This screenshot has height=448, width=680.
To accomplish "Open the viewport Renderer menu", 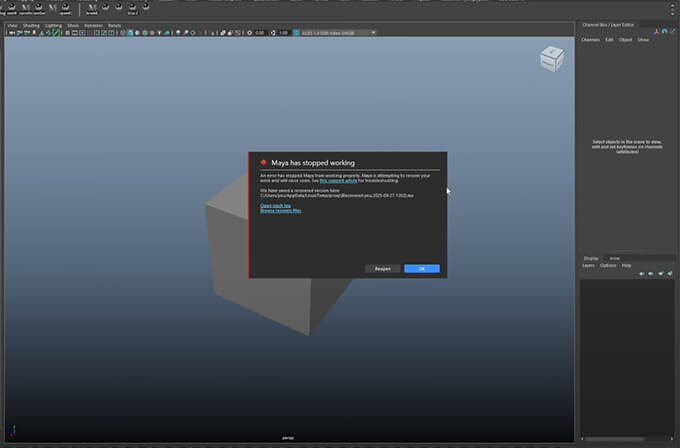I will pyautogui.click(x=93, y=25).
